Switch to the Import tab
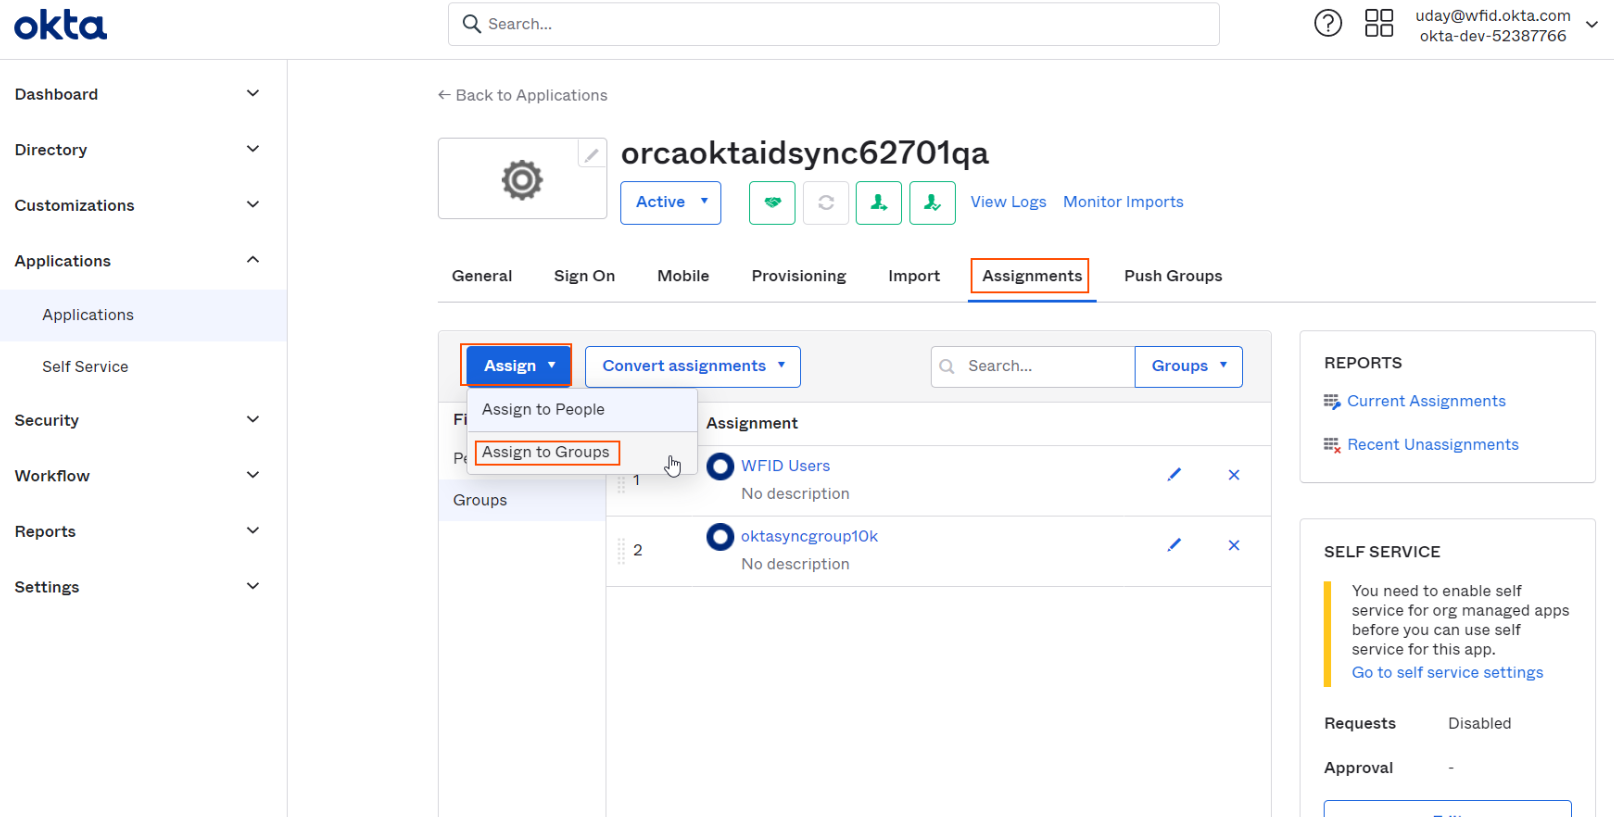This screenshot has height=817, width=1614. coord(914,276)
